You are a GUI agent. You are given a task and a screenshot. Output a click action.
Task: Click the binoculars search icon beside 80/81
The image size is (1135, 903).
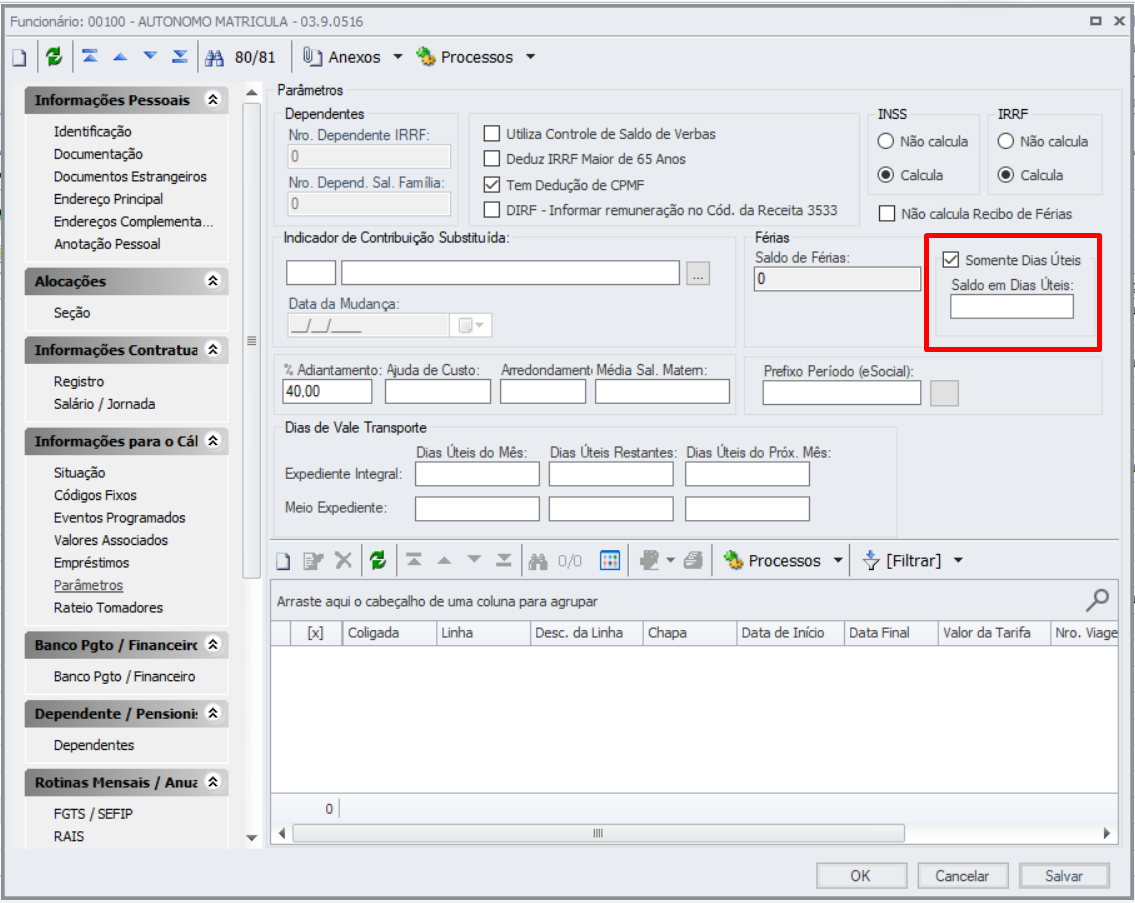[x=214, y=58]
